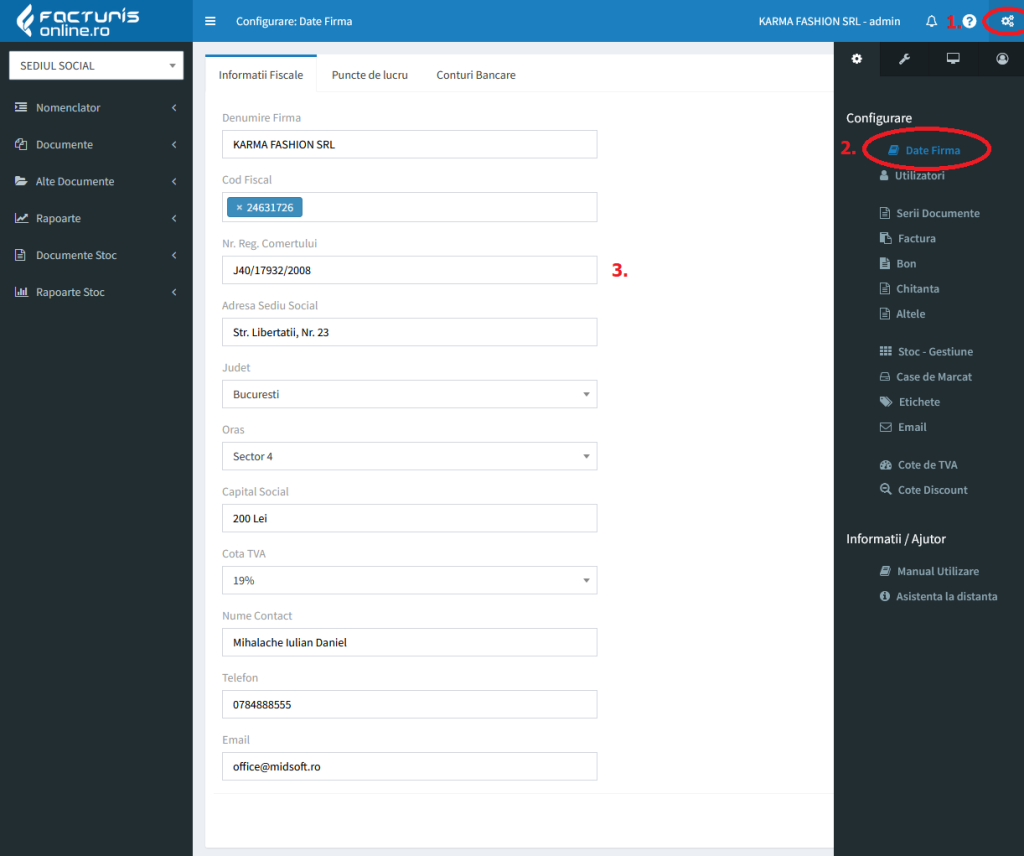Viewport: 1024px width, 856px height.
Task: Click the Rapoarte line chart icon
Action: point(22,218)
